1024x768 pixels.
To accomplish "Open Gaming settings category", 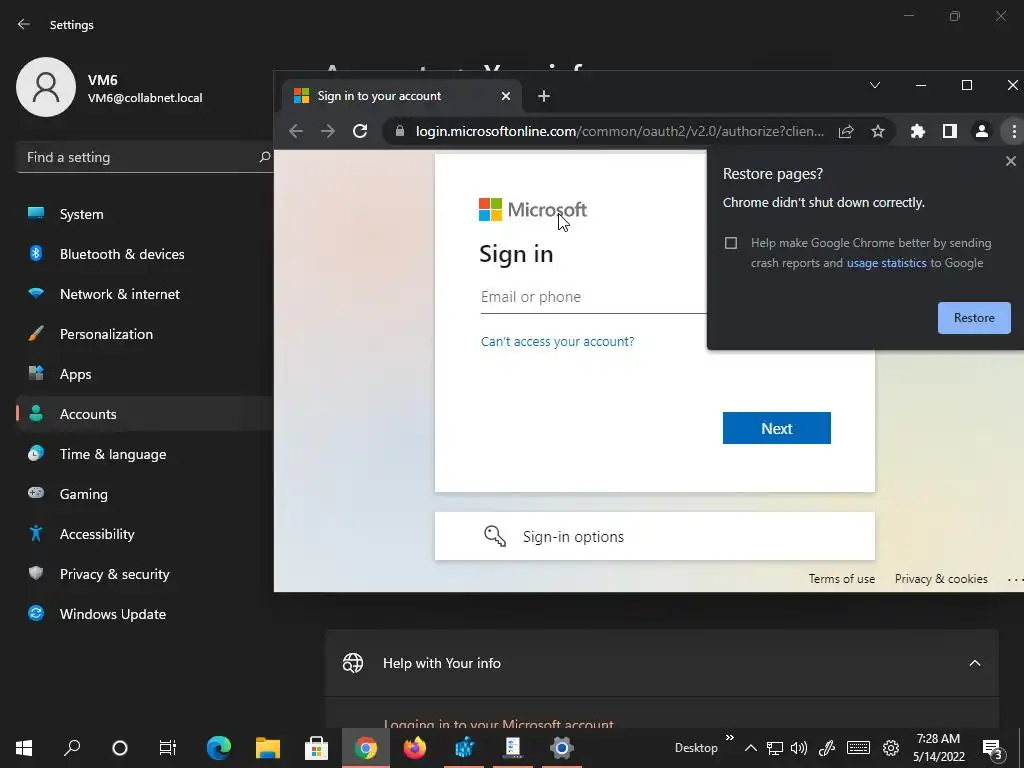I will click(x=144, y=494).
